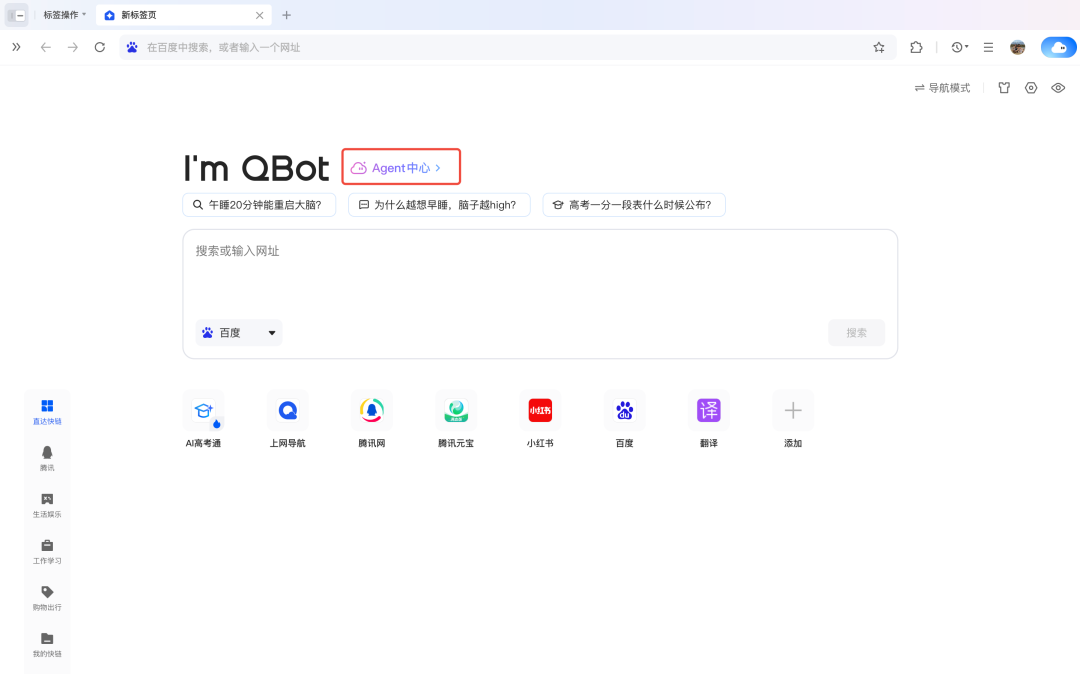This screenshot has height=674, width=1080.
Task: Open browser settings gear icon
Action: click(x=1031, y=87)
